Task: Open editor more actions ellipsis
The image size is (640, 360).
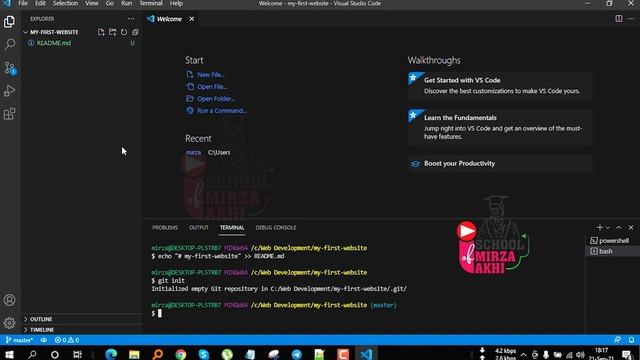Action: pos(631,19)
